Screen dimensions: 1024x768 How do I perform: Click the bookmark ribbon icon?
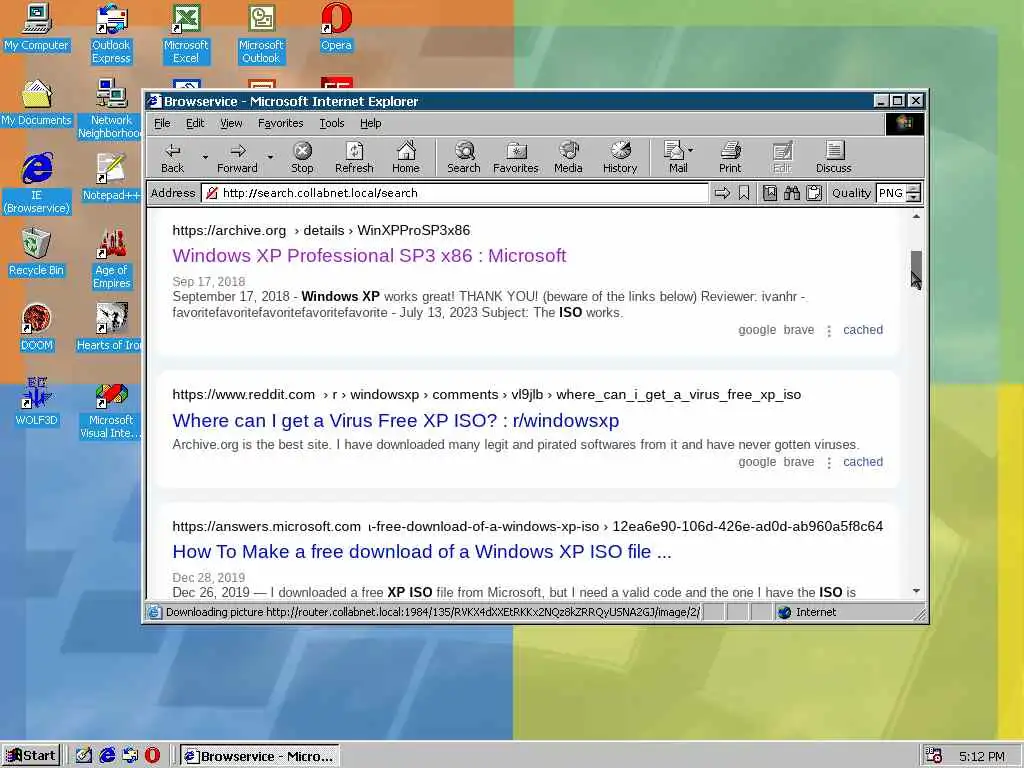click(744, 193)
